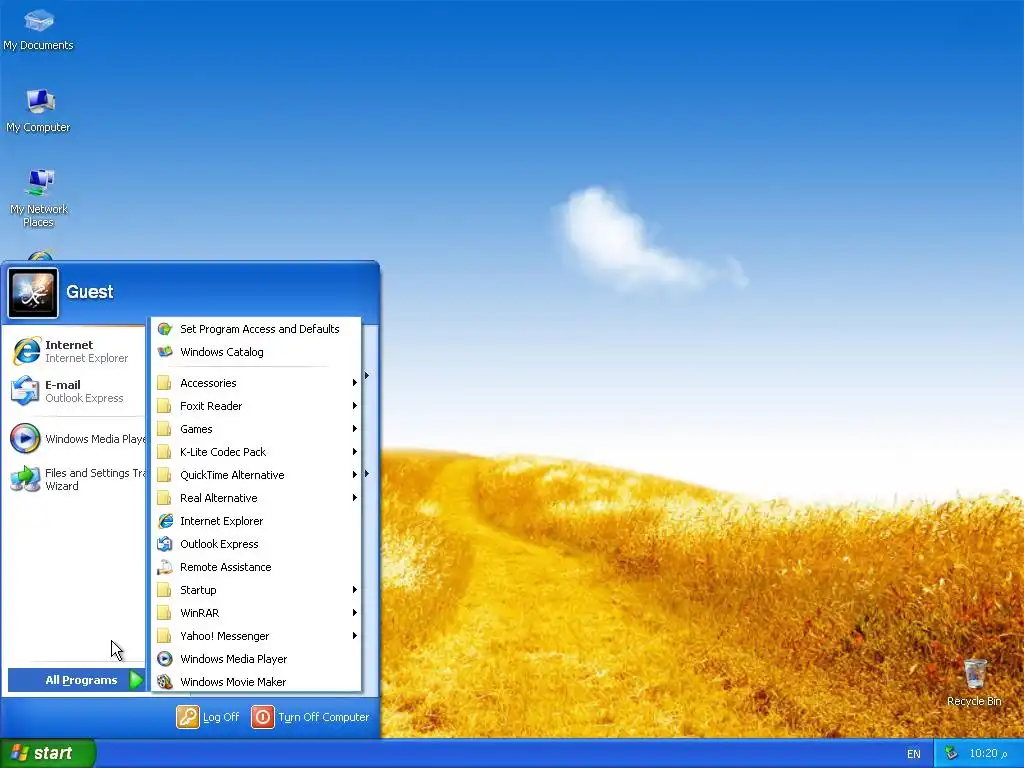This screenshot has width=1024, height=768.
Task: Click the Guest user name text
Action: [89, 292]
